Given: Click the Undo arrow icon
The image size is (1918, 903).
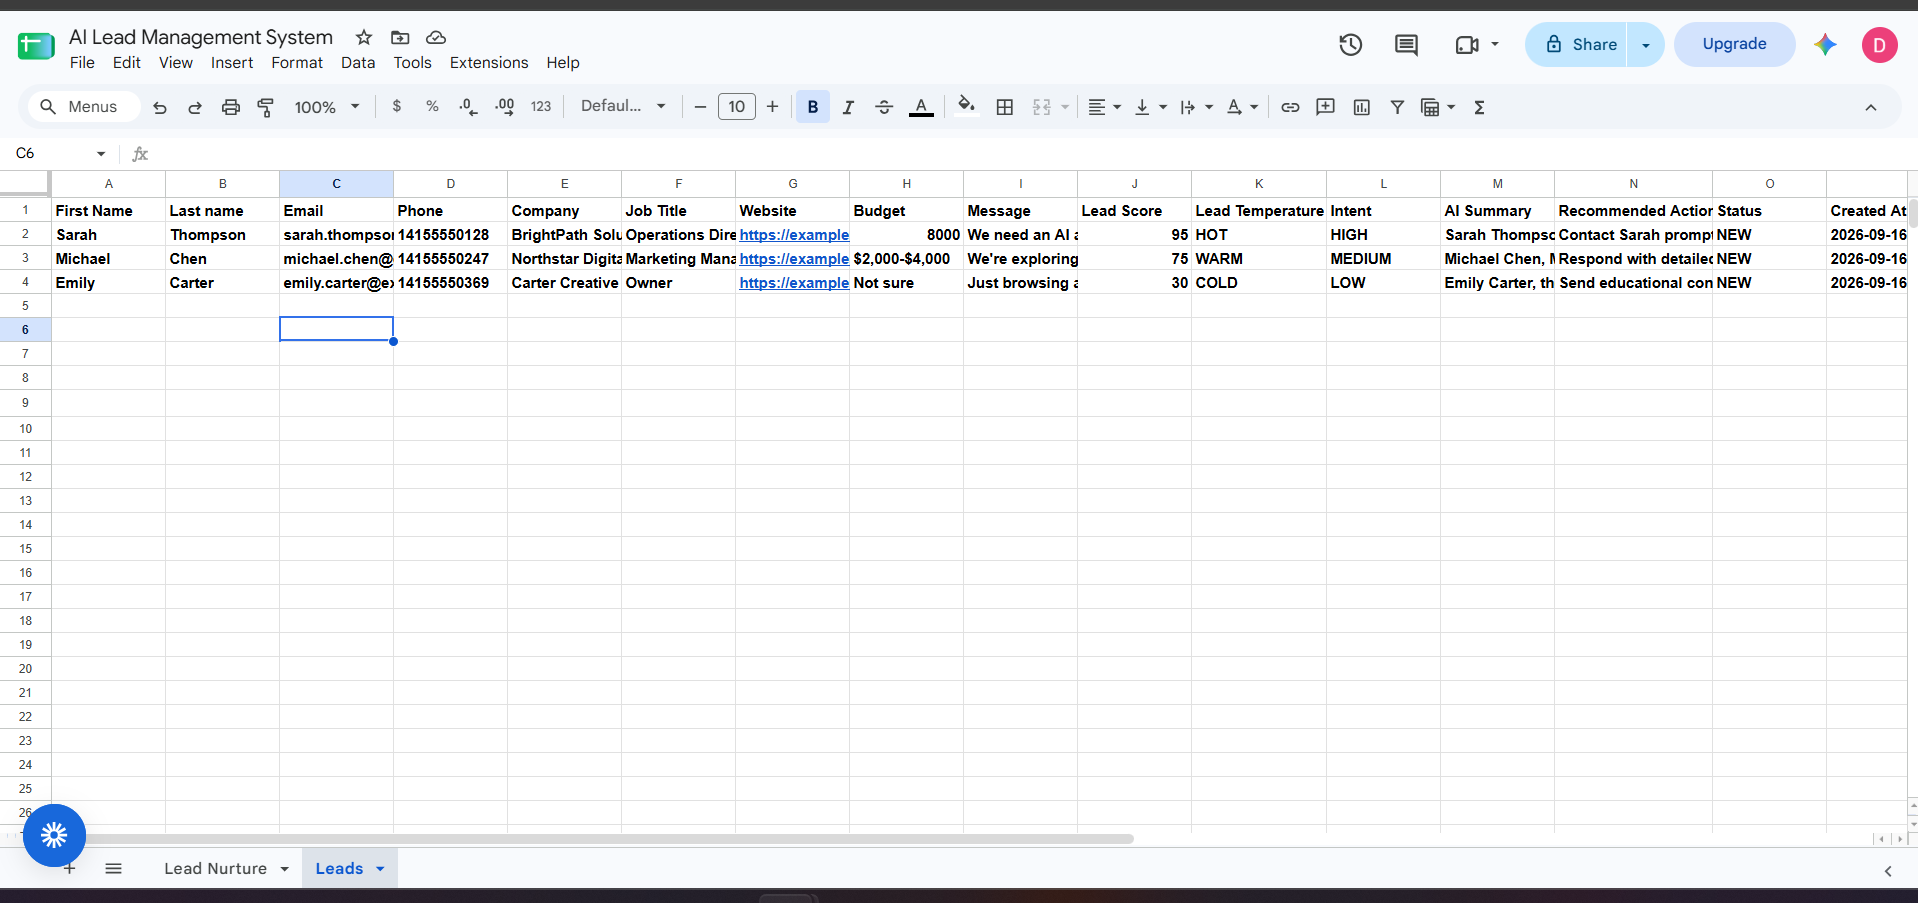Looking at the screenshot, I should click(160, 107).
